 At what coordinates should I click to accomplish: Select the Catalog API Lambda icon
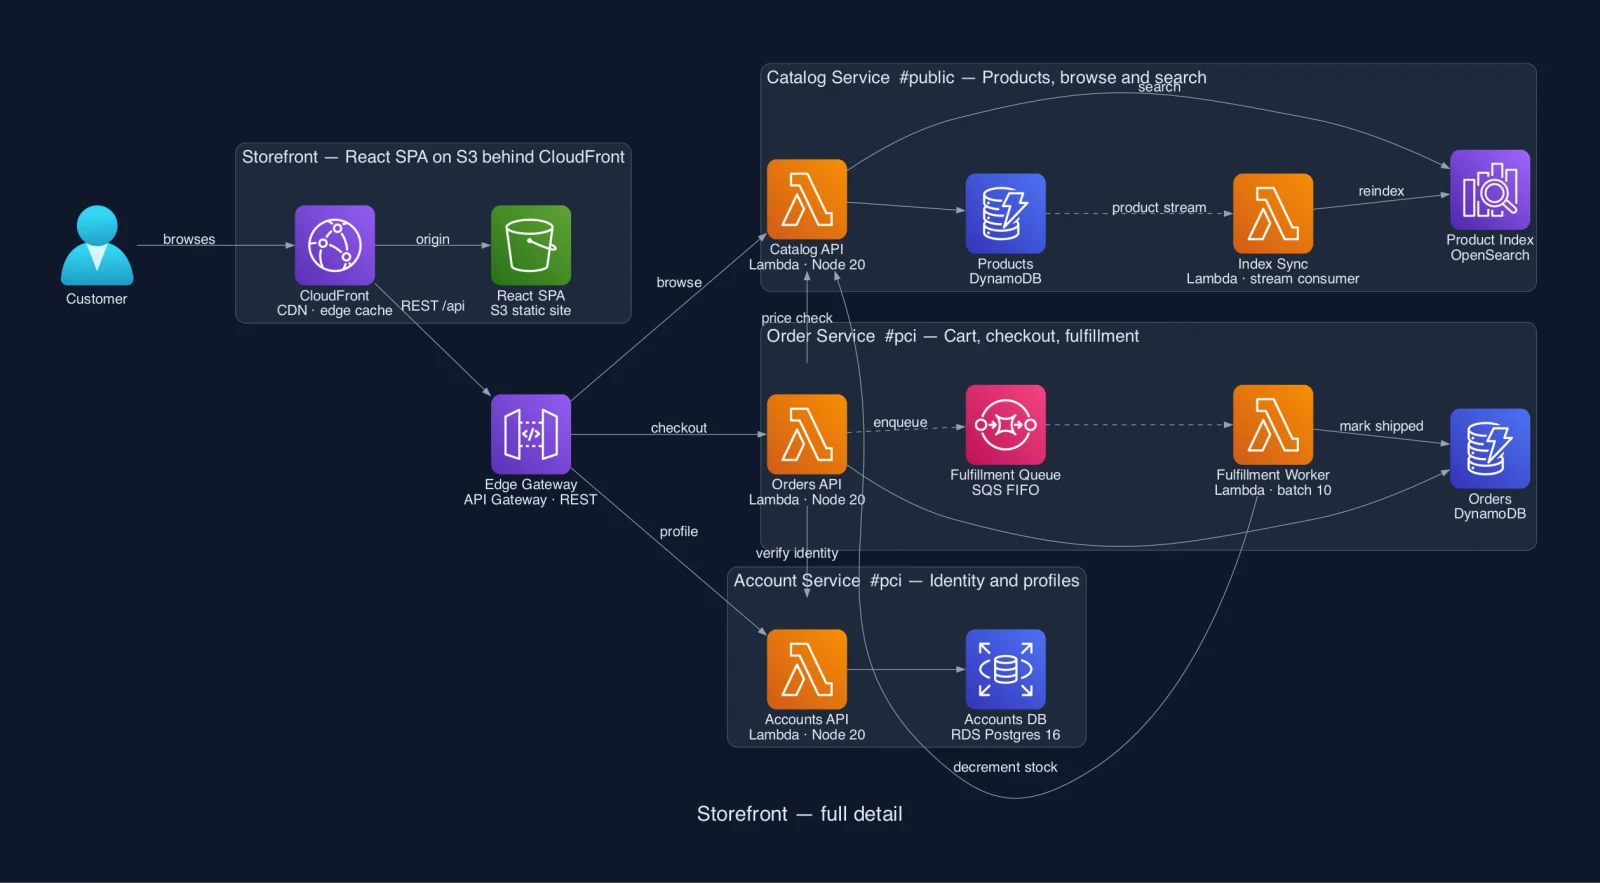[x=807, y=199]
